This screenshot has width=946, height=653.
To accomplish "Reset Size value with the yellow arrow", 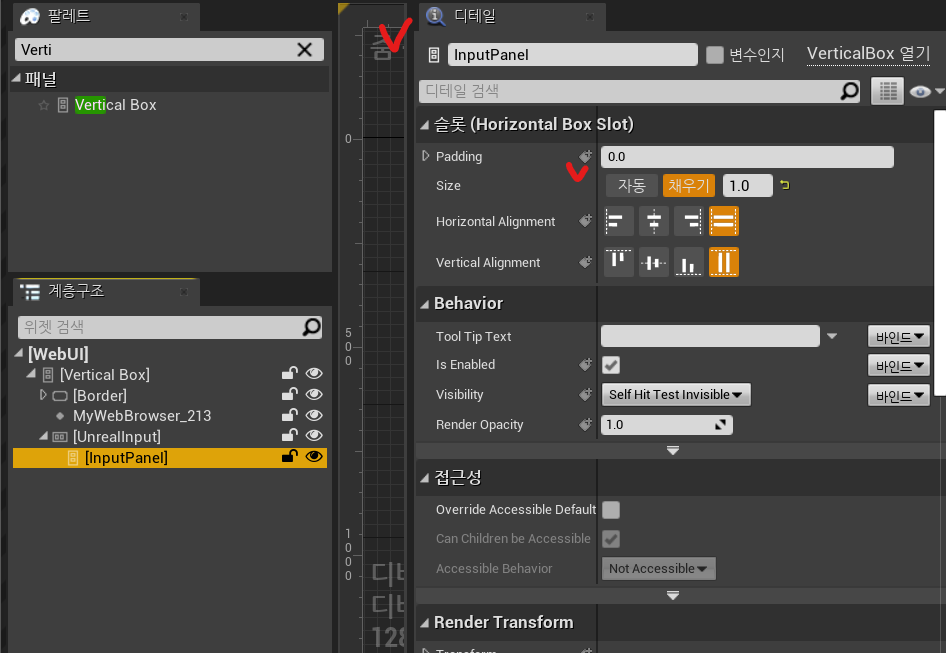I will click(x=785, y=185).
